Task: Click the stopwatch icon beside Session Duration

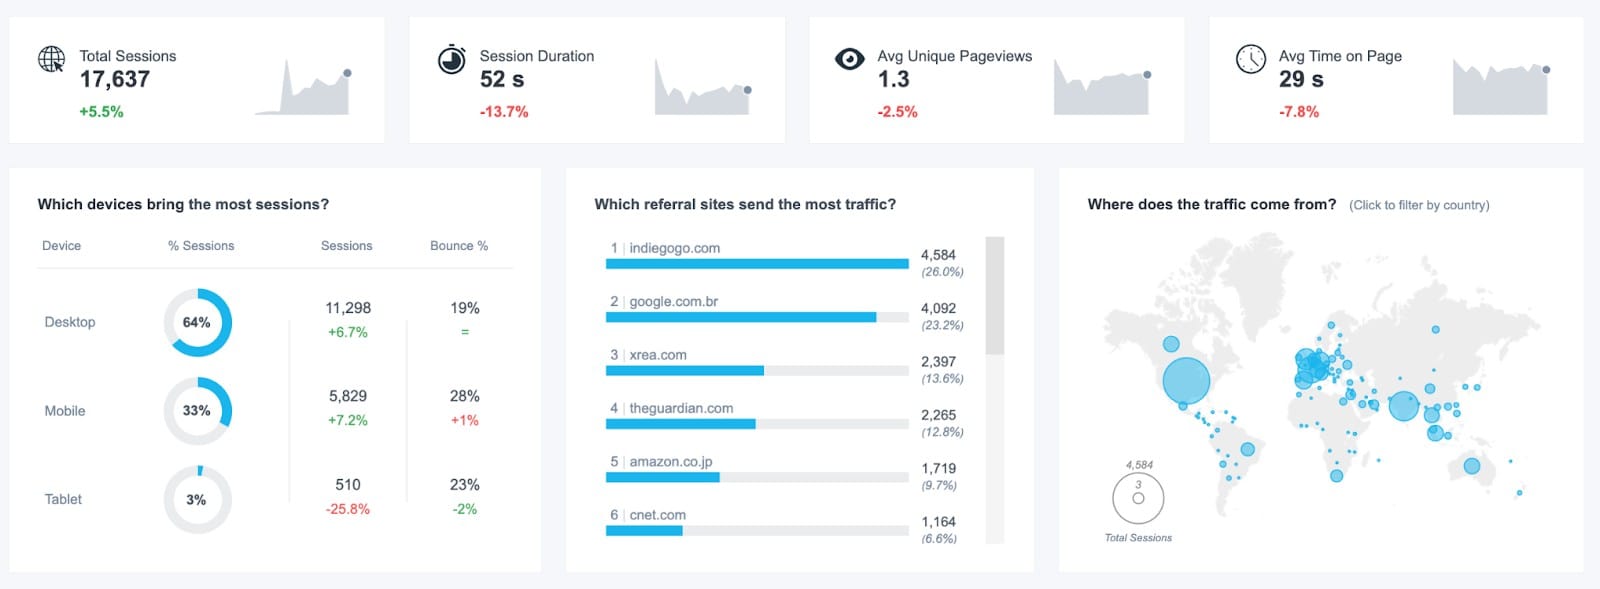Action: tap(452, 57)
